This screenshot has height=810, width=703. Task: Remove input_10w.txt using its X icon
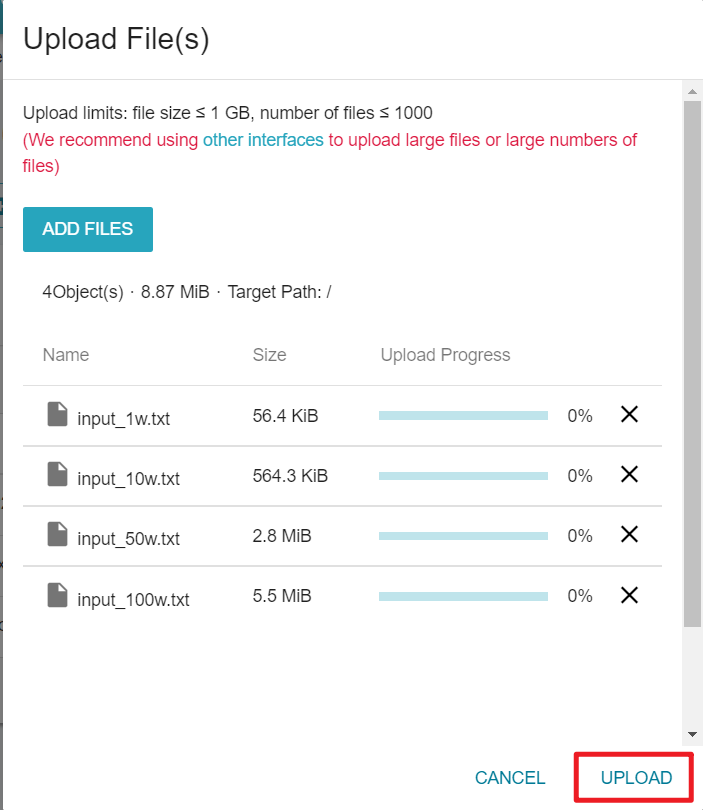pos(629,474)
